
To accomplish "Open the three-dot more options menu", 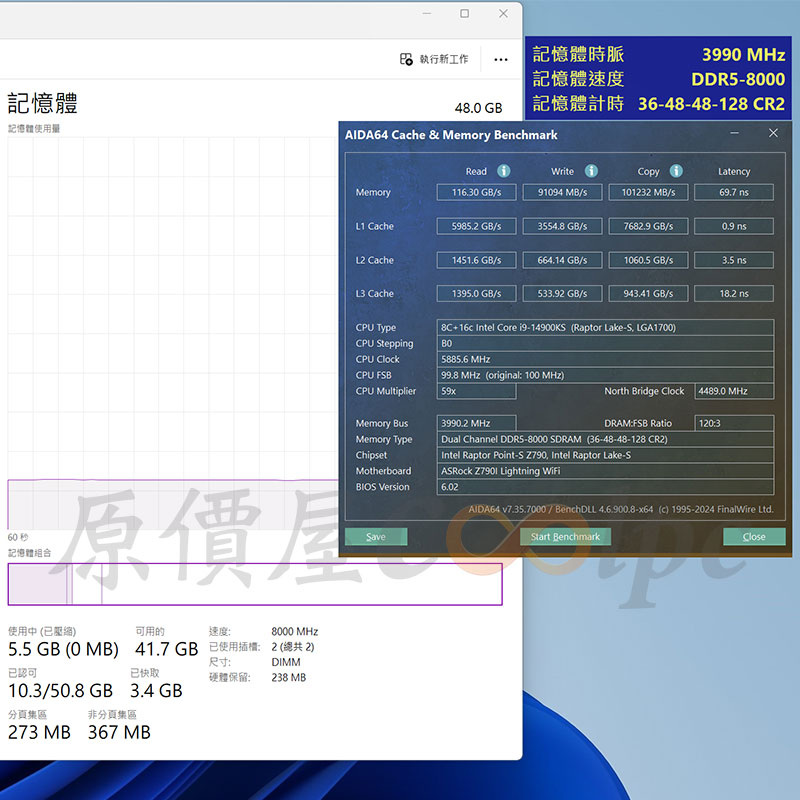I will pos(501,60).
